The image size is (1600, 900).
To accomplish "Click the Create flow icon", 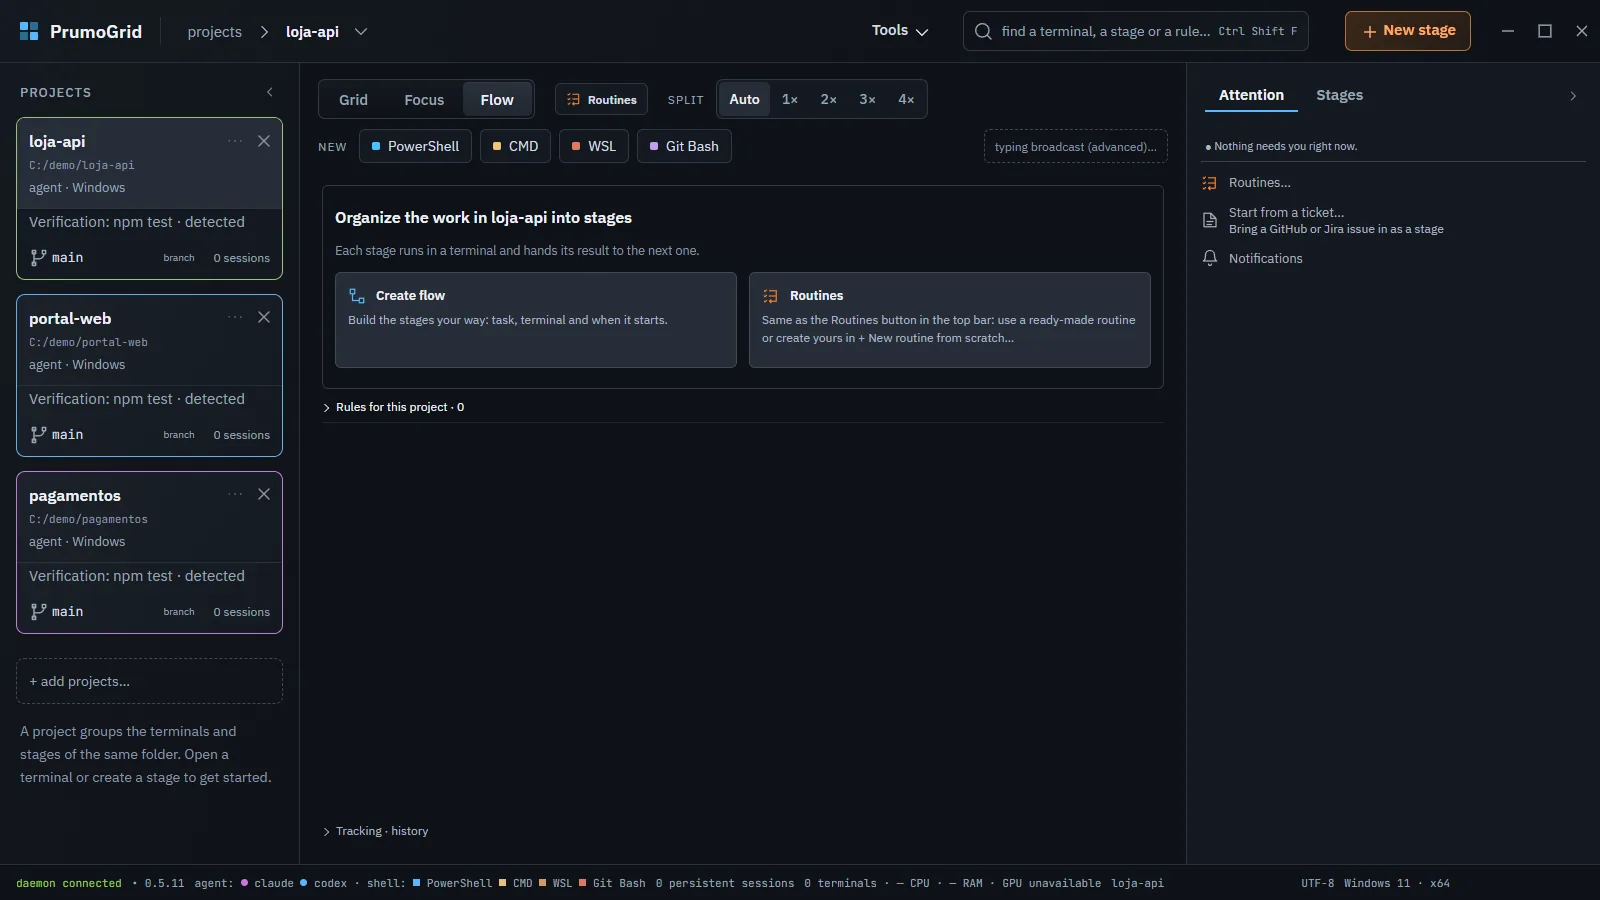I will tap(357, 296).
